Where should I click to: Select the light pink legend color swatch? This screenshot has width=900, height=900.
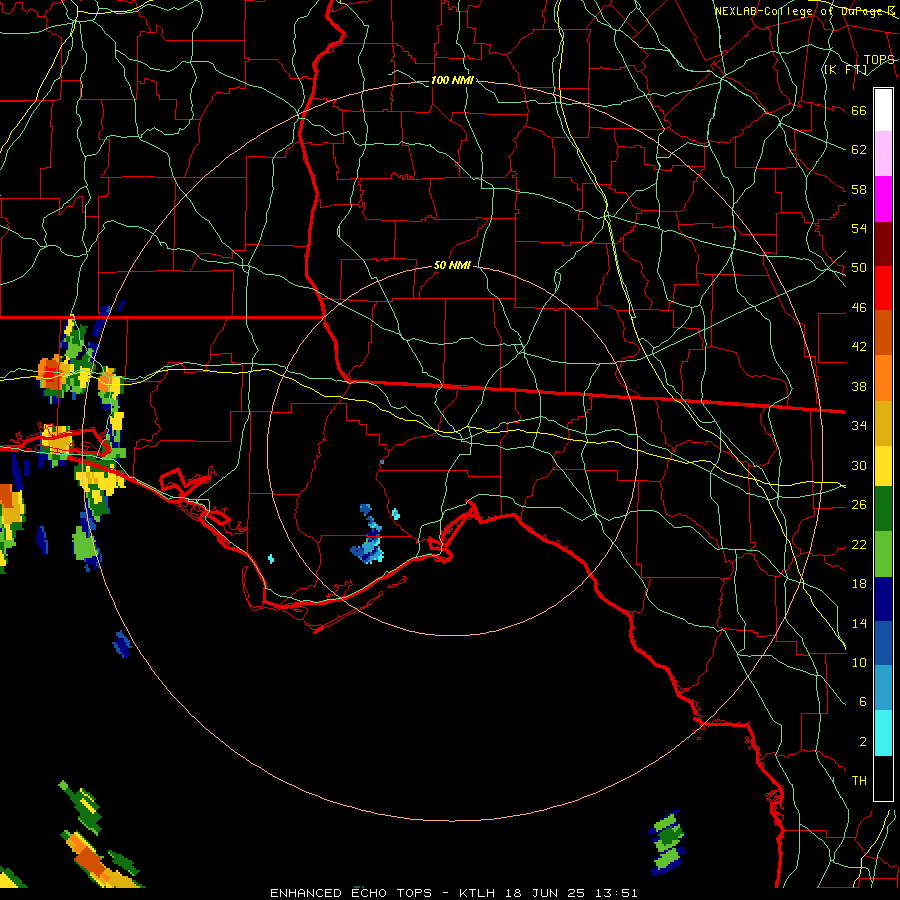pyautogui.click(x=883, y=154)
